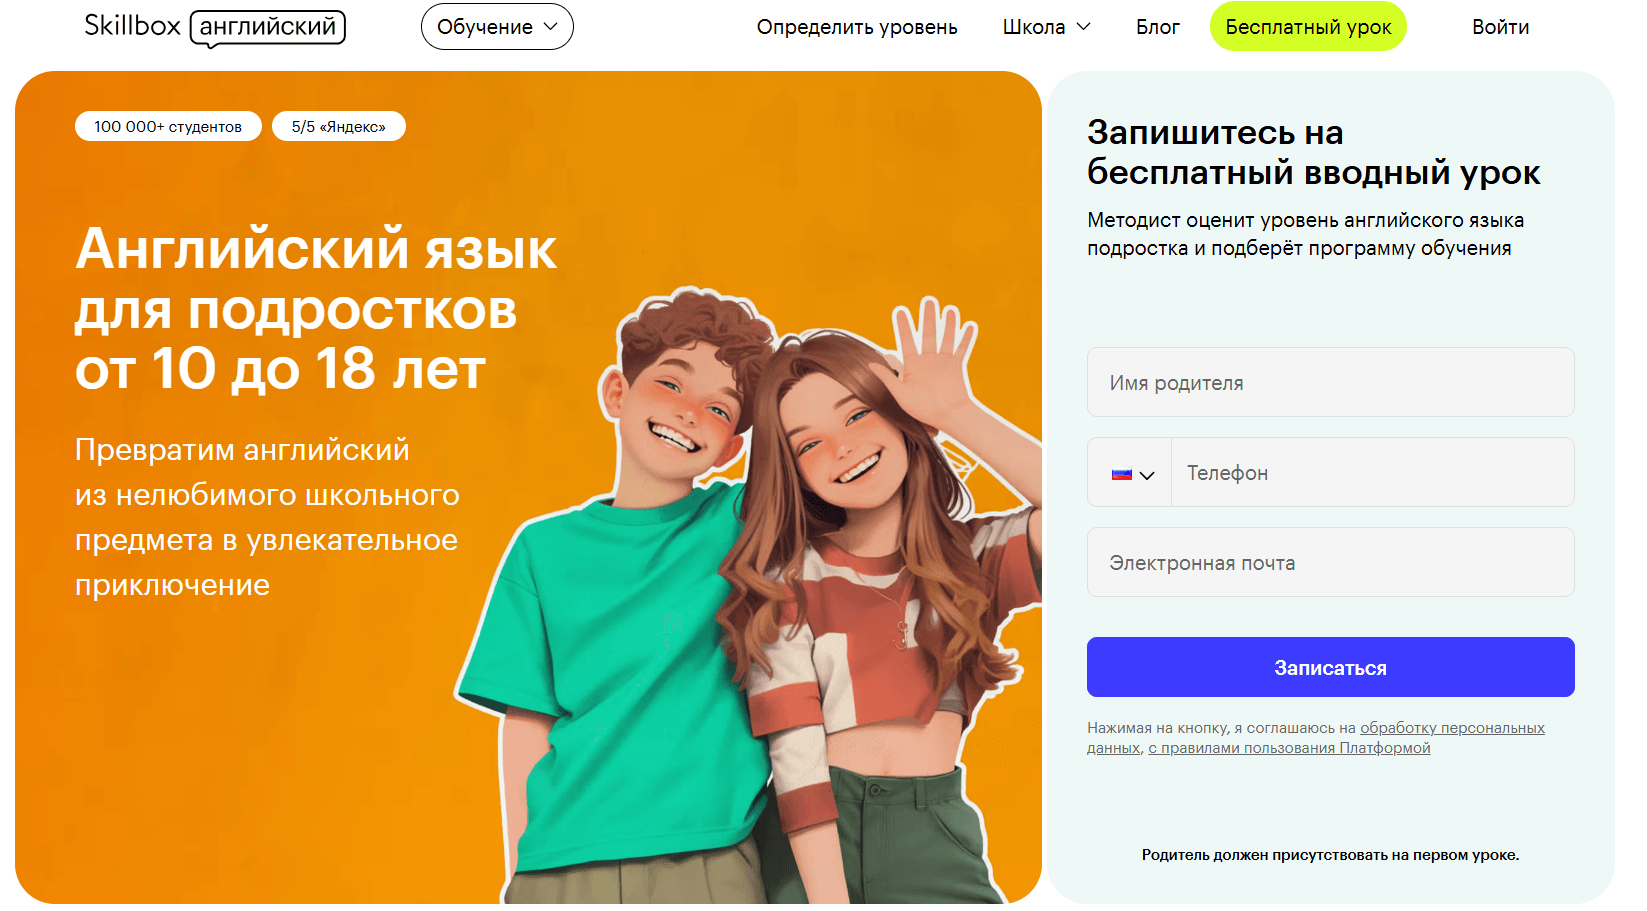Click the 5/5 «Яндекс» rating badge
Image resolution: width=1647 pixels, height=911 pixels.
[339, 126]
